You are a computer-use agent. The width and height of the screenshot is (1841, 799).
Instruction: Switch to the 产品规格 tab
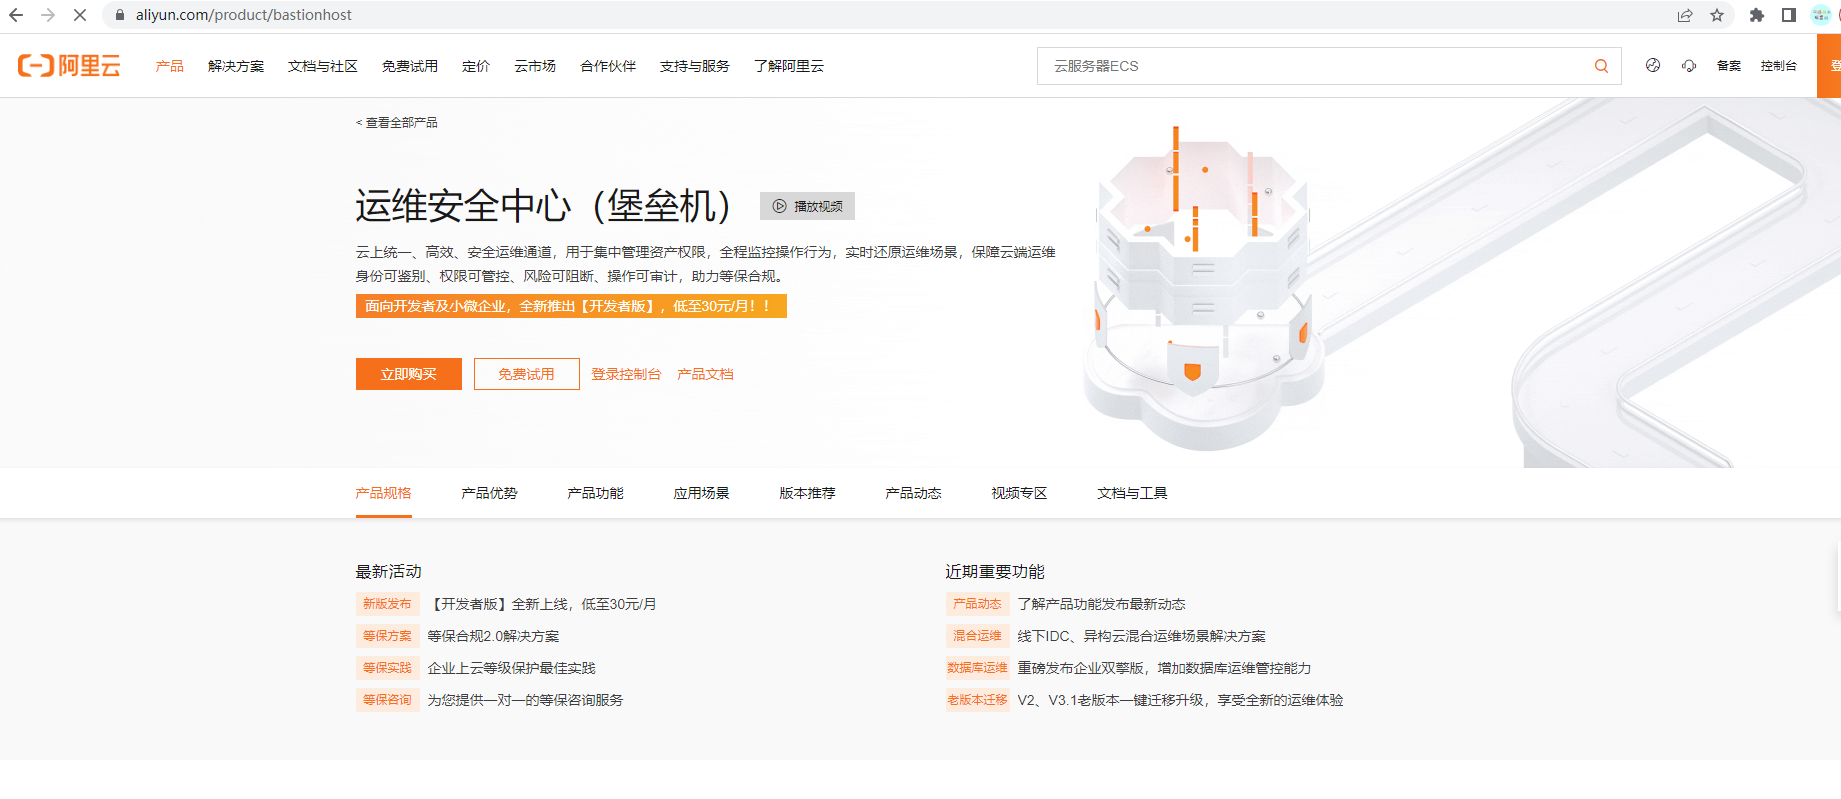[x=384, y=493]
